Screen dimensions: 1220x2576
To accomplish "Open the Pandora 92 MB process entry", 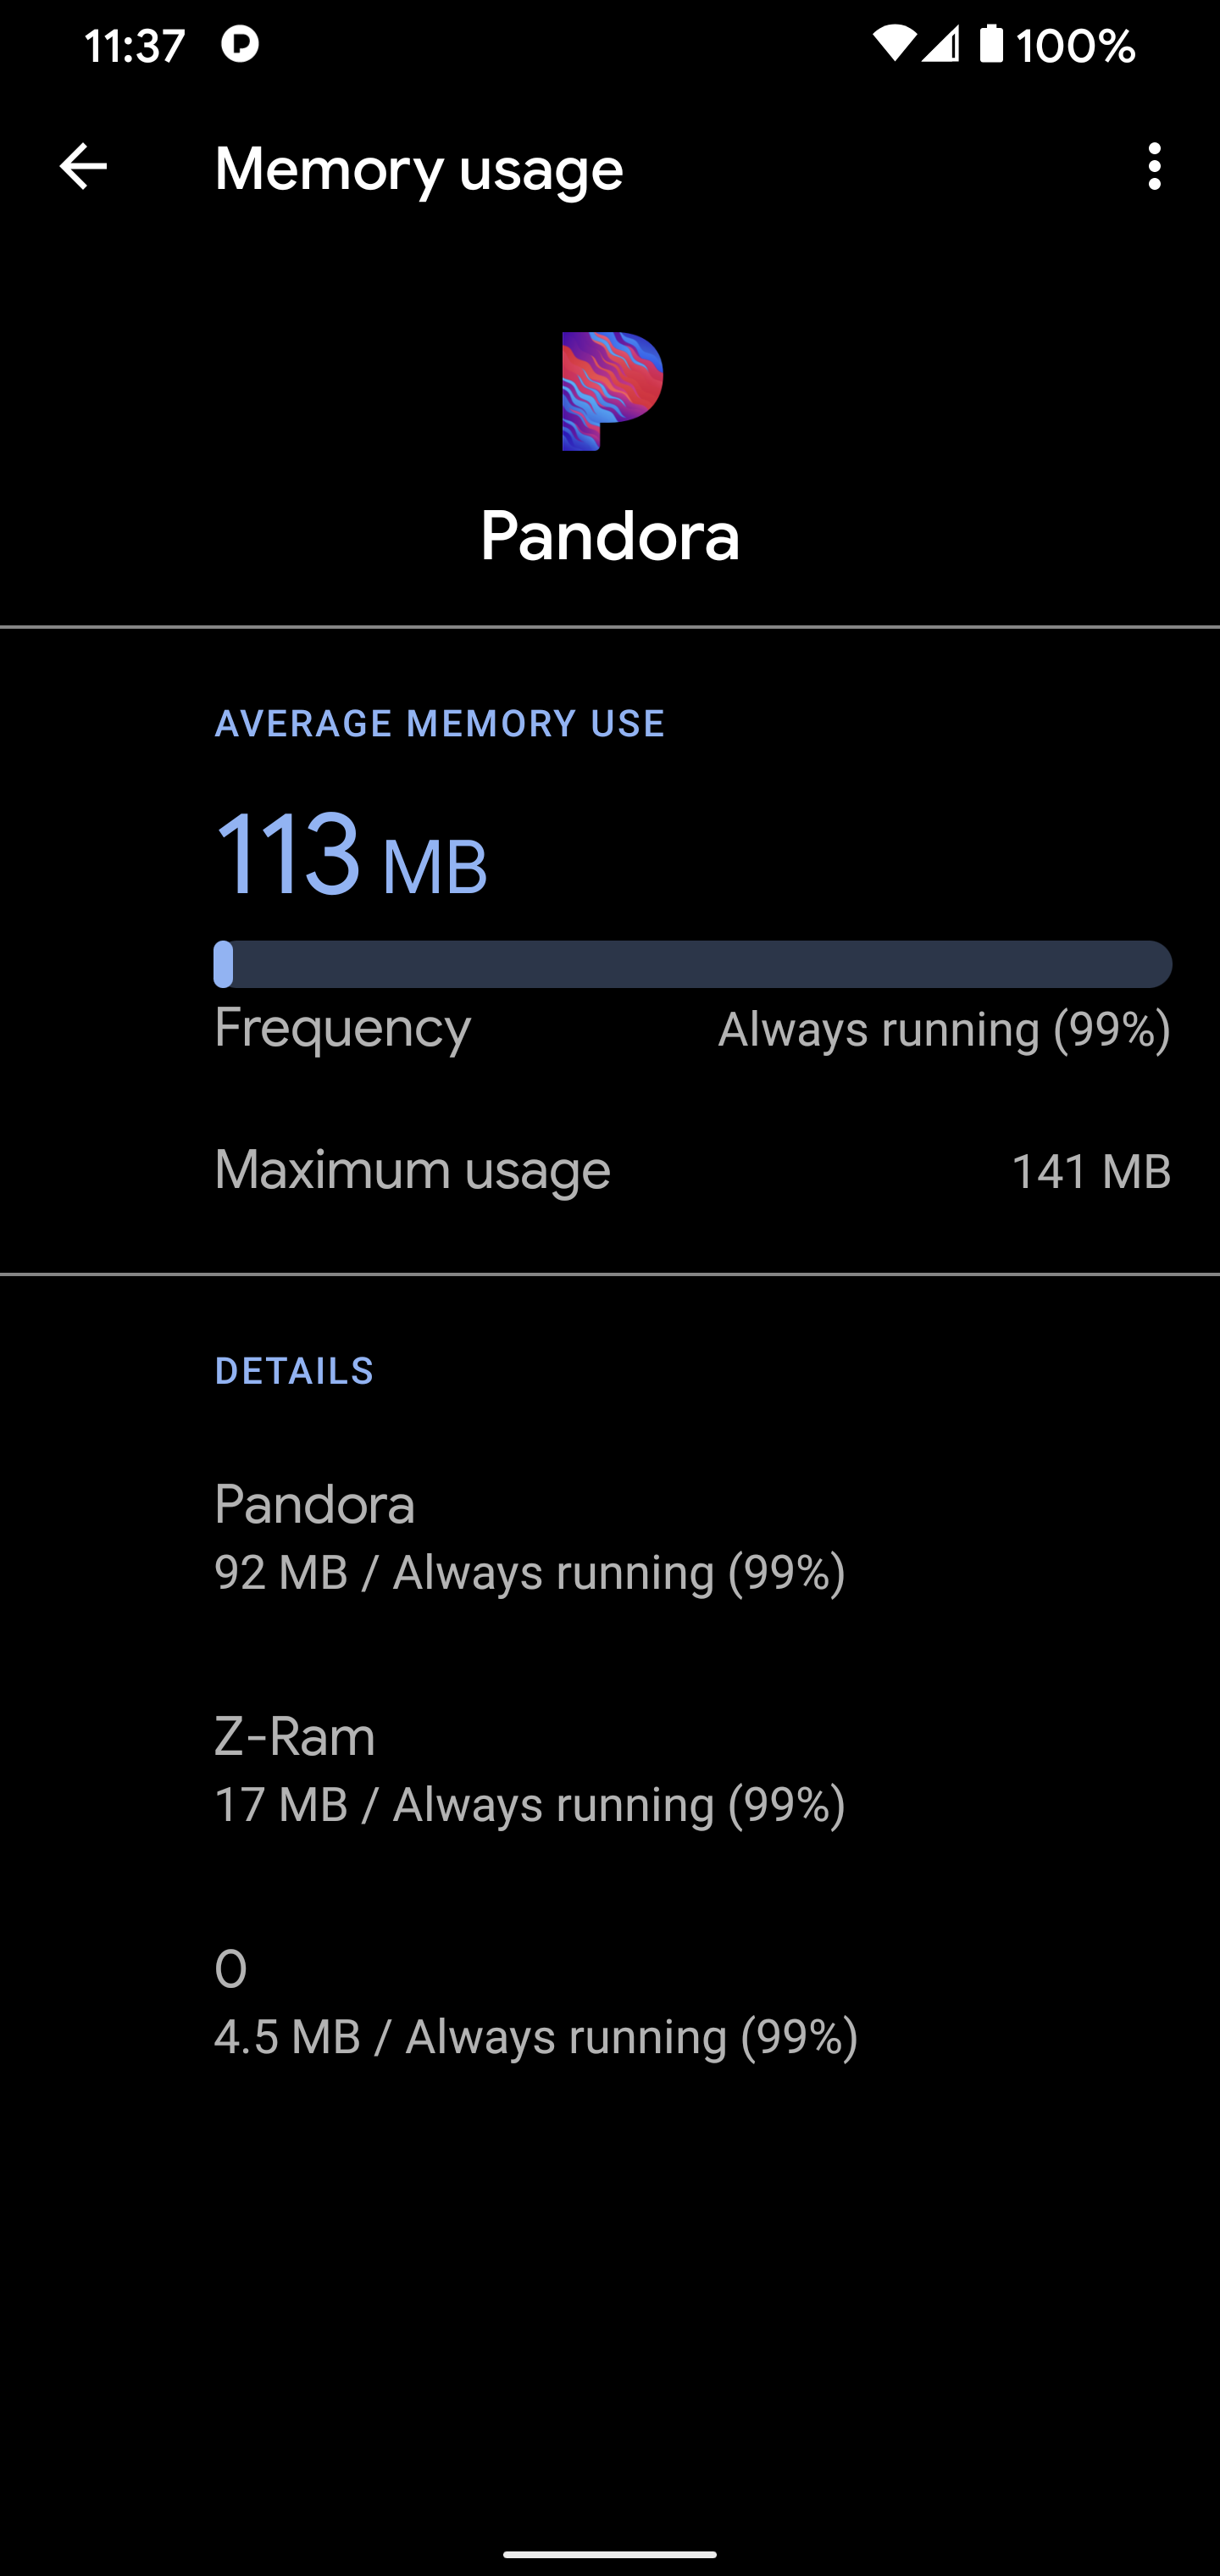I will click(530, 1537).
